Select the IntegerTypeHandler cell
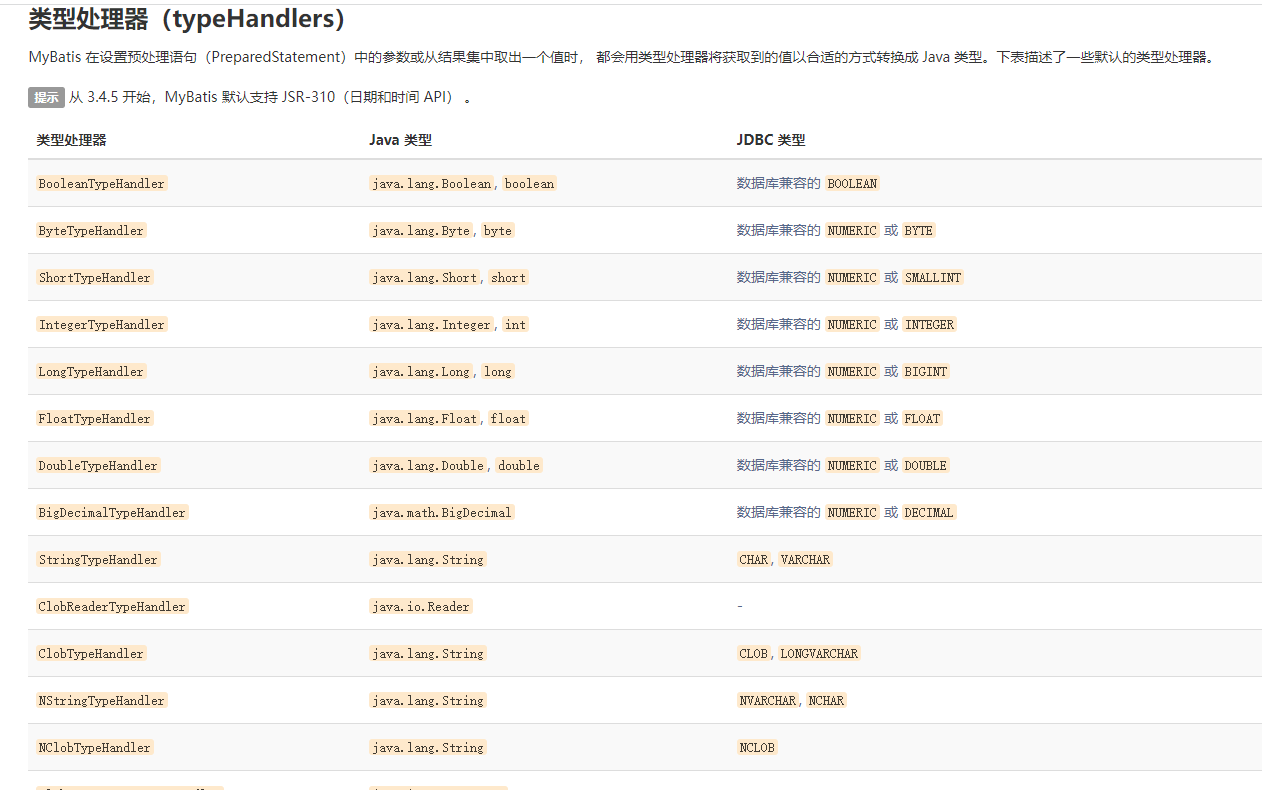Image resolution: width=1262 pixels, height=790 pixels. tap(102, 324)
